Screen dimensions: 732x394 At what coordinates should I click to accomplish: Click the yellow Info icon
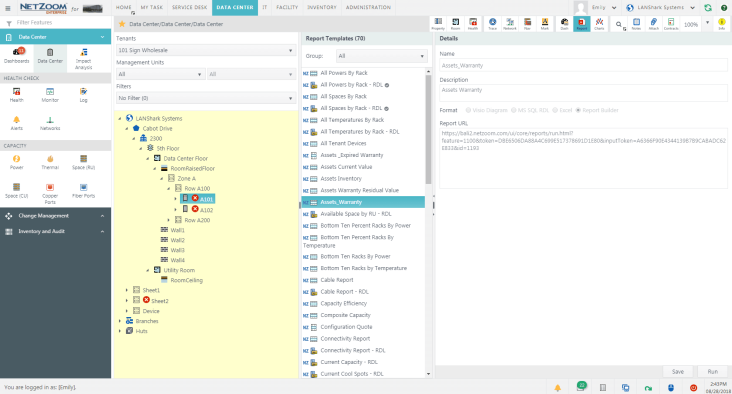pos(722,24)
